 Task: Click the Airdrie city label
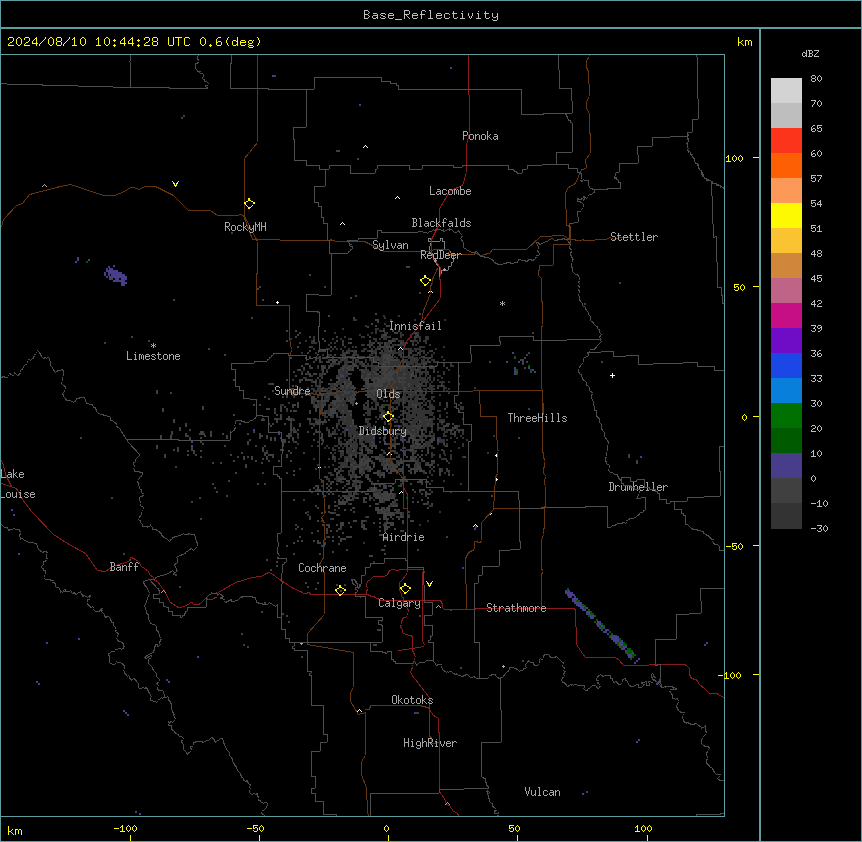coord(404,537)
